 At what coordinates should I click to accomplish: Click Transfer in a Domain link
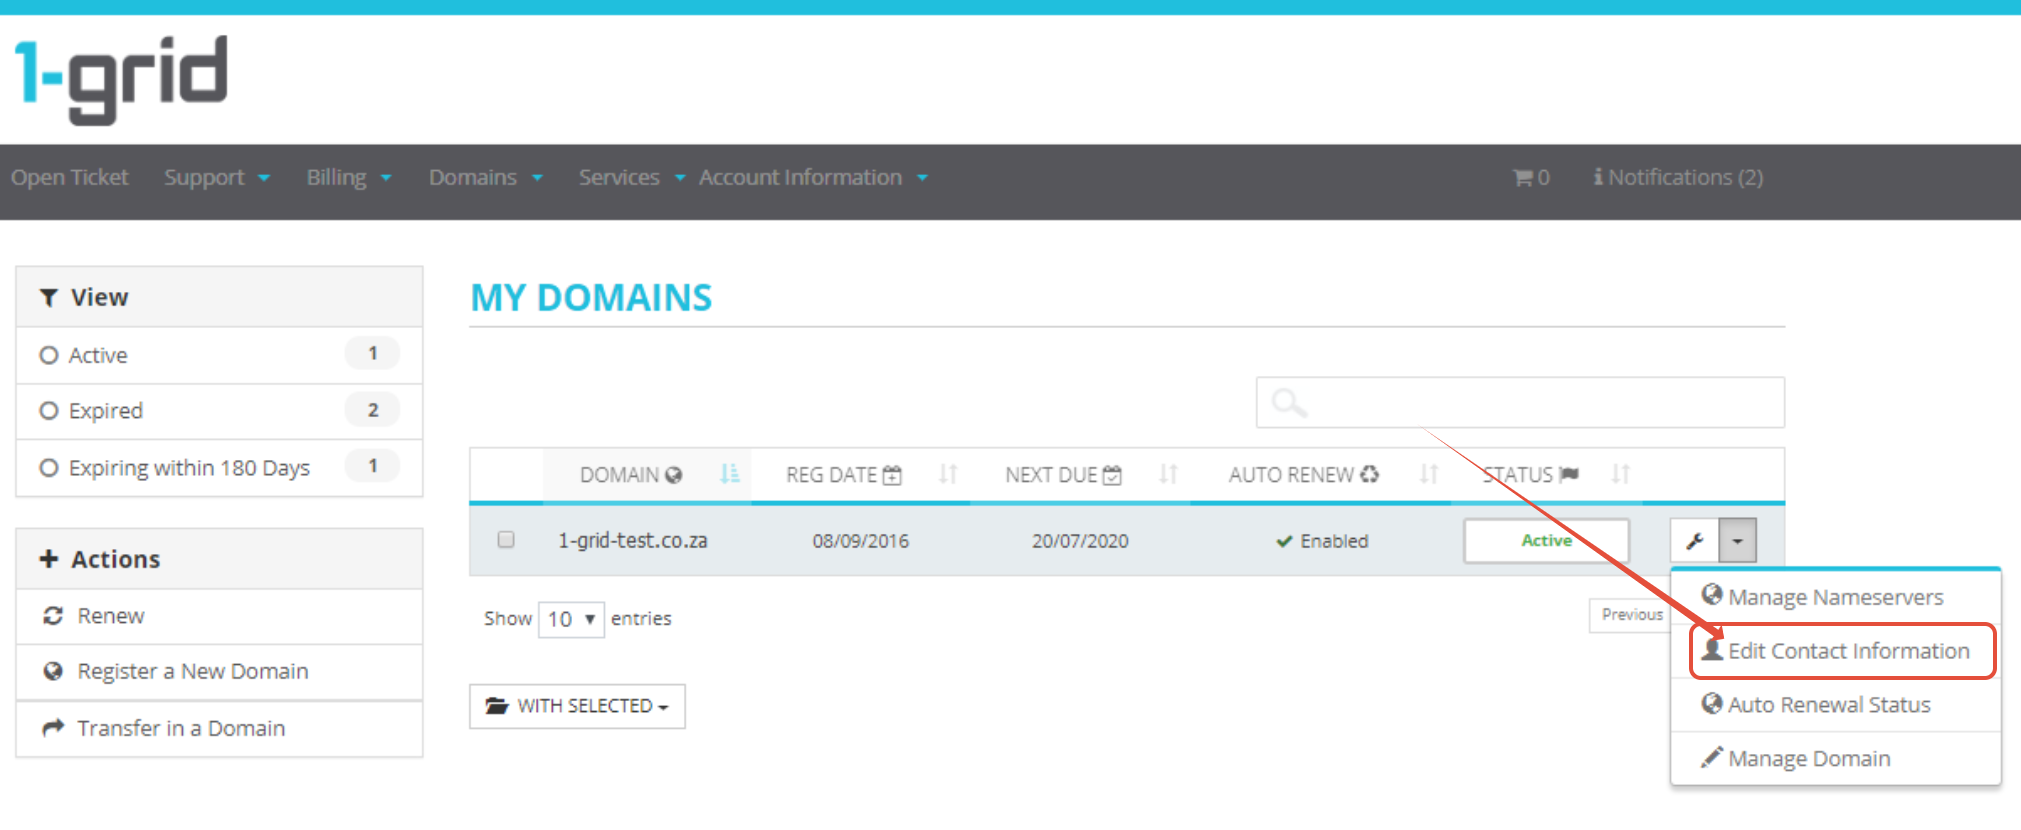181,728
